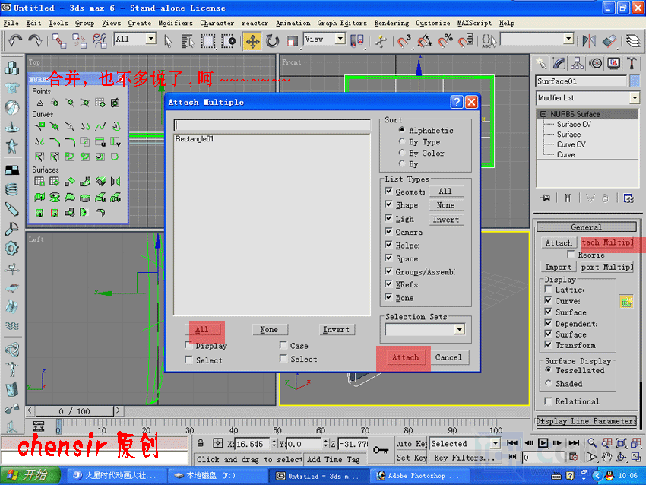Click the help question mark in Attach Multiple dialog
The image size is (646, 485).
click(x=456, y=102)
